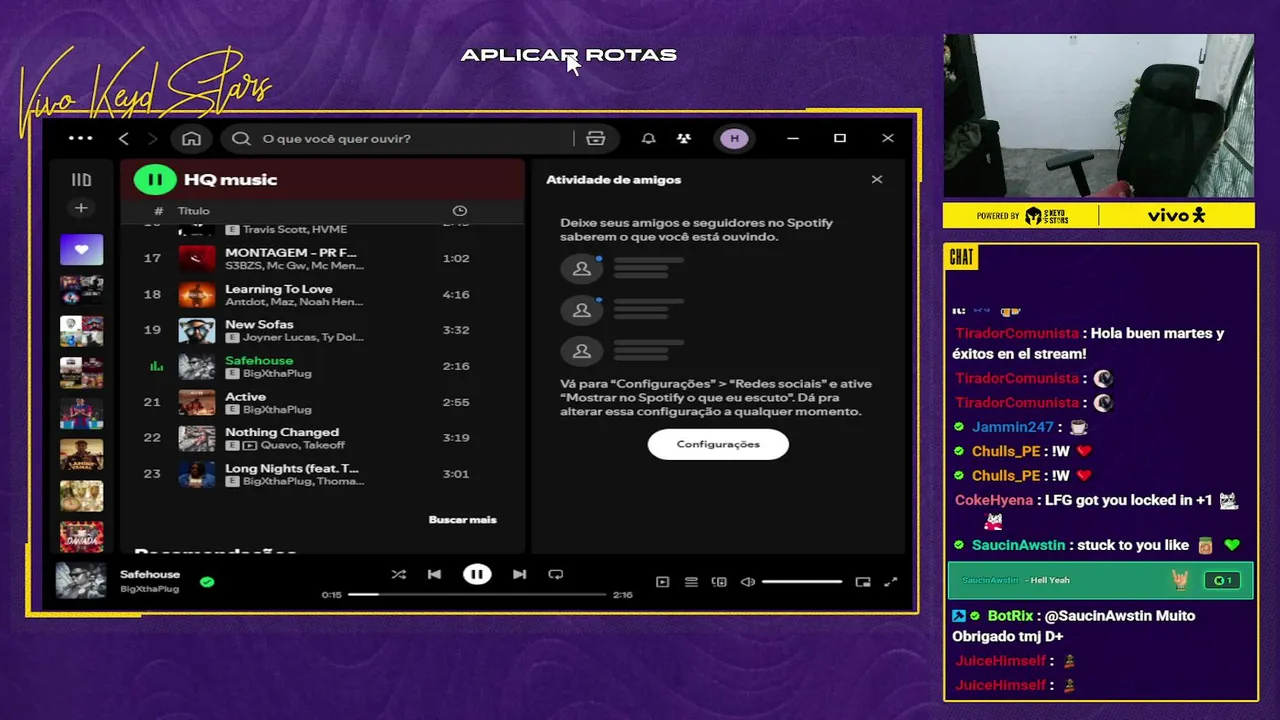Viewport: 1280px width, 720px height.
Task: Toggle shuffle playback
Action: coord(398,574)
